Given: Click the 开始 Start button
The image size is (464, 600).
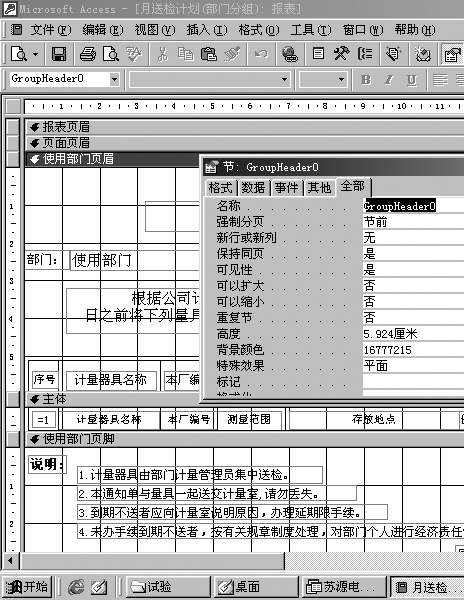Looking at the screenshot, I should 27,587.
